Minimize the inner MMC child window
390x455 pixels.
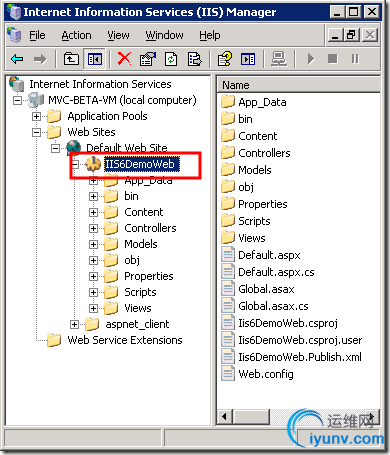click(336, 35)
